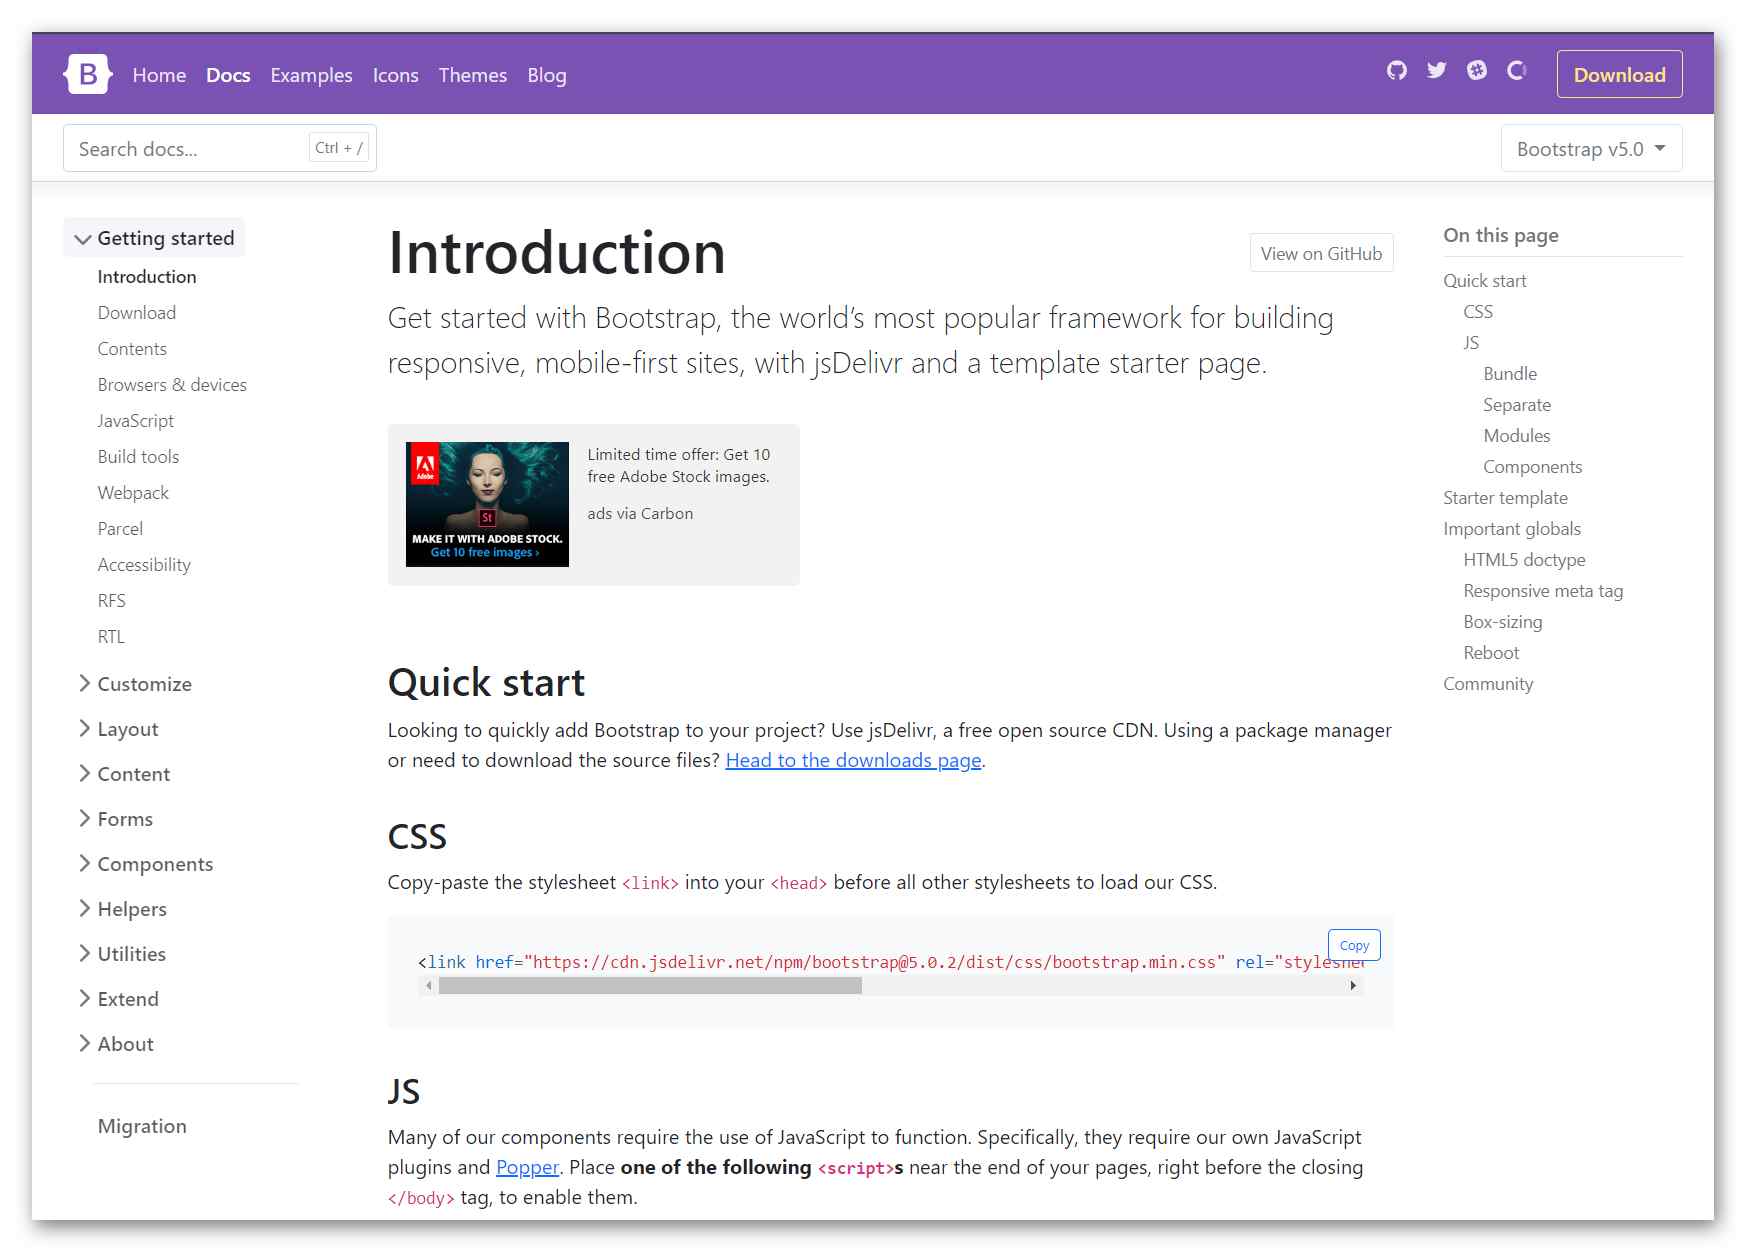This screenshot has width=1746, height=1252.
Task: Collapse the Getting started section
Action: [154, 238]
